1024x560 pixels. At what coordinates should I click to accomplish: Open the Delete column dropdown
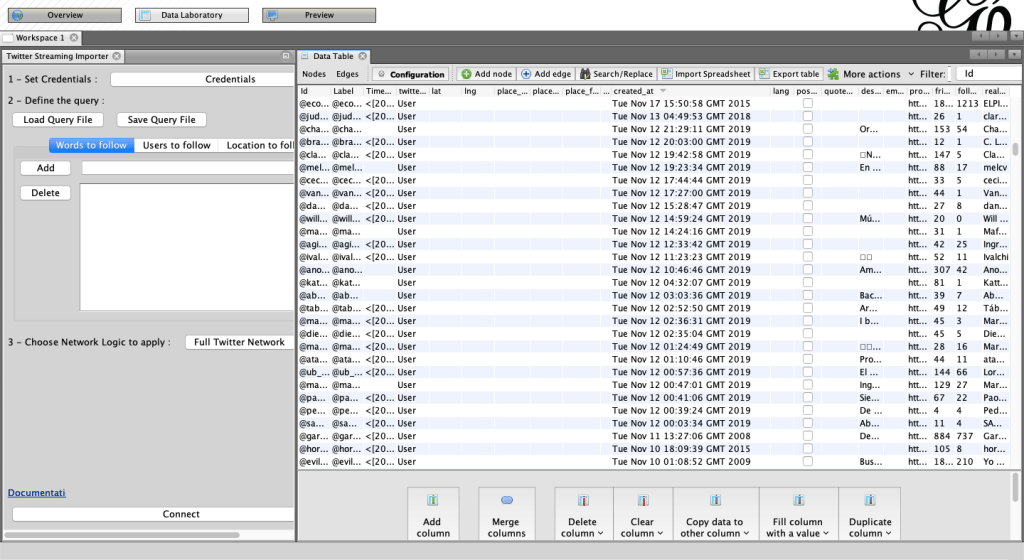click(x=600, y=533)
